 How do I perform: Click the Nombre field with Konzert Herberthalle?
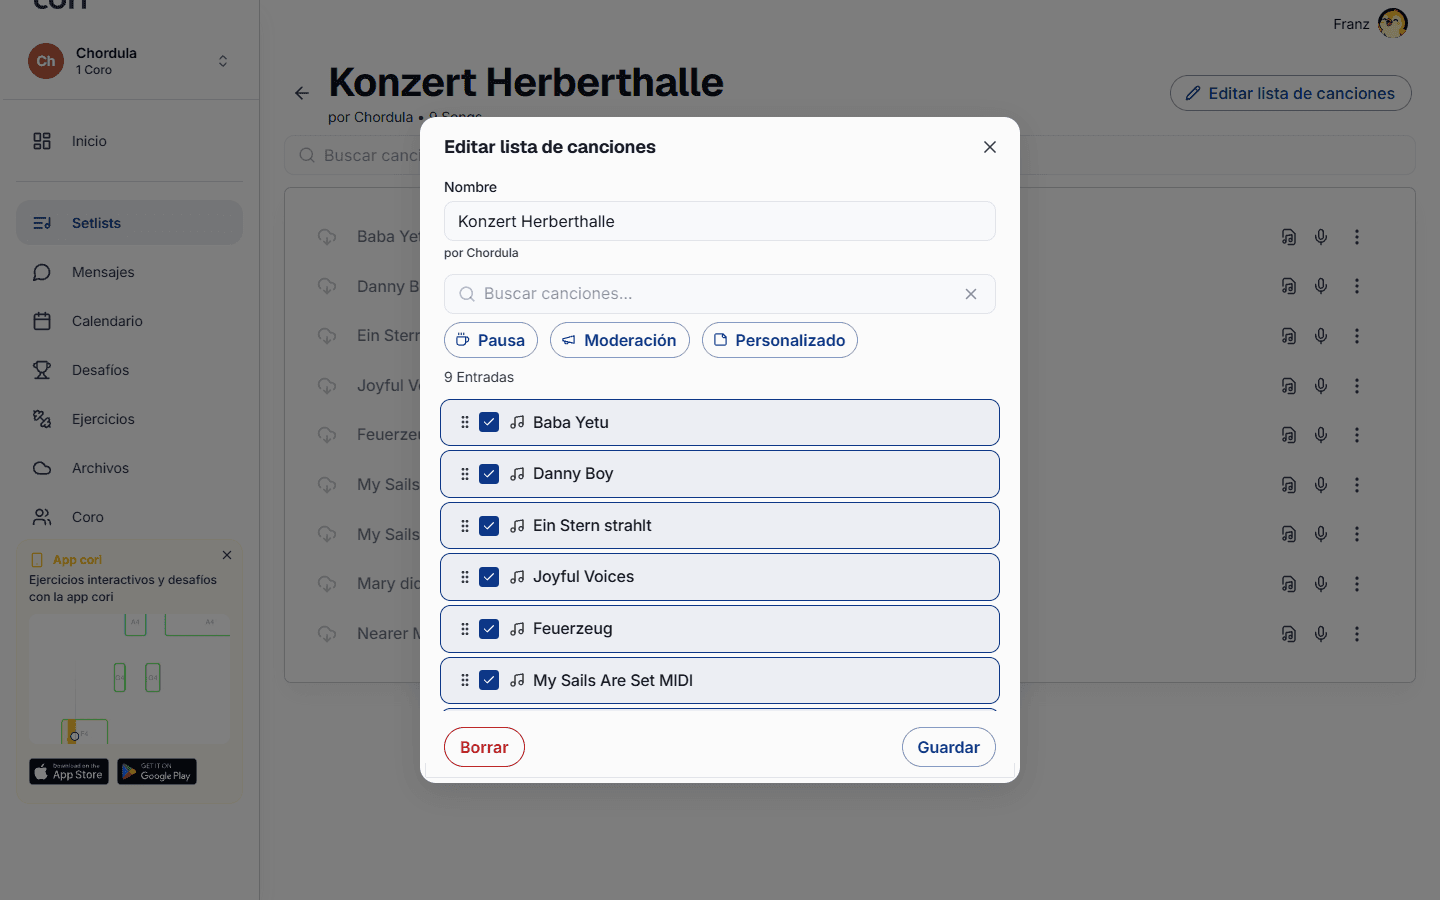click(720, 221)
